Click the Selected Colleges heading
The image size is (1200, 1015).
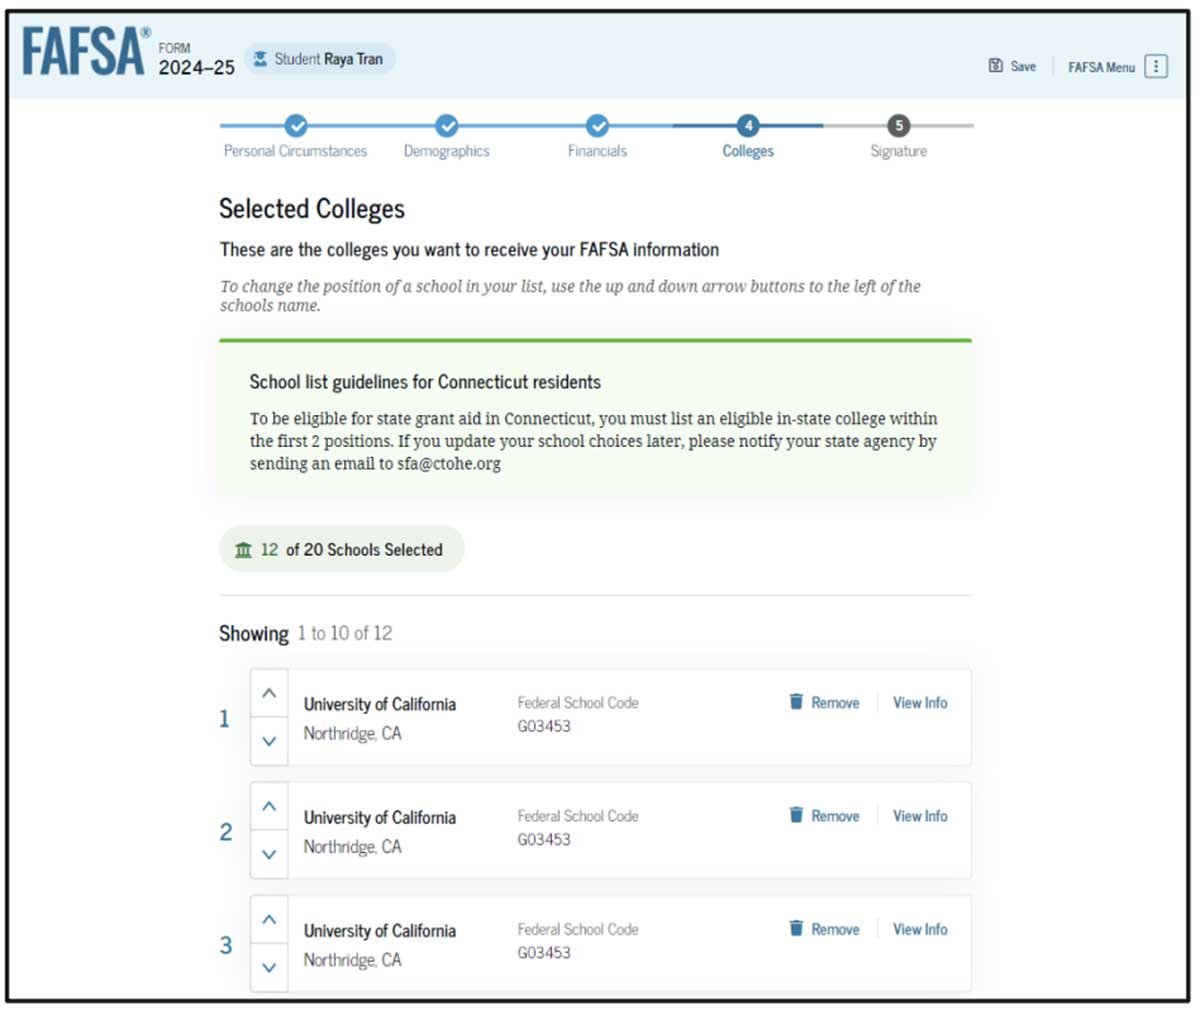click(312, 208)
